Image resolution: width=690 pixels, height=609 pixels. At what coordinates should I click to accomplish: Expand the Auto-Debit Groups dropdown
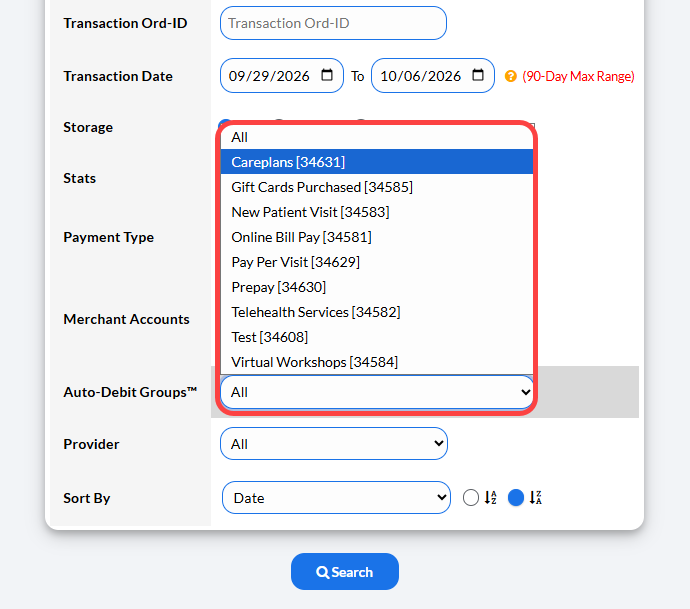377,392
